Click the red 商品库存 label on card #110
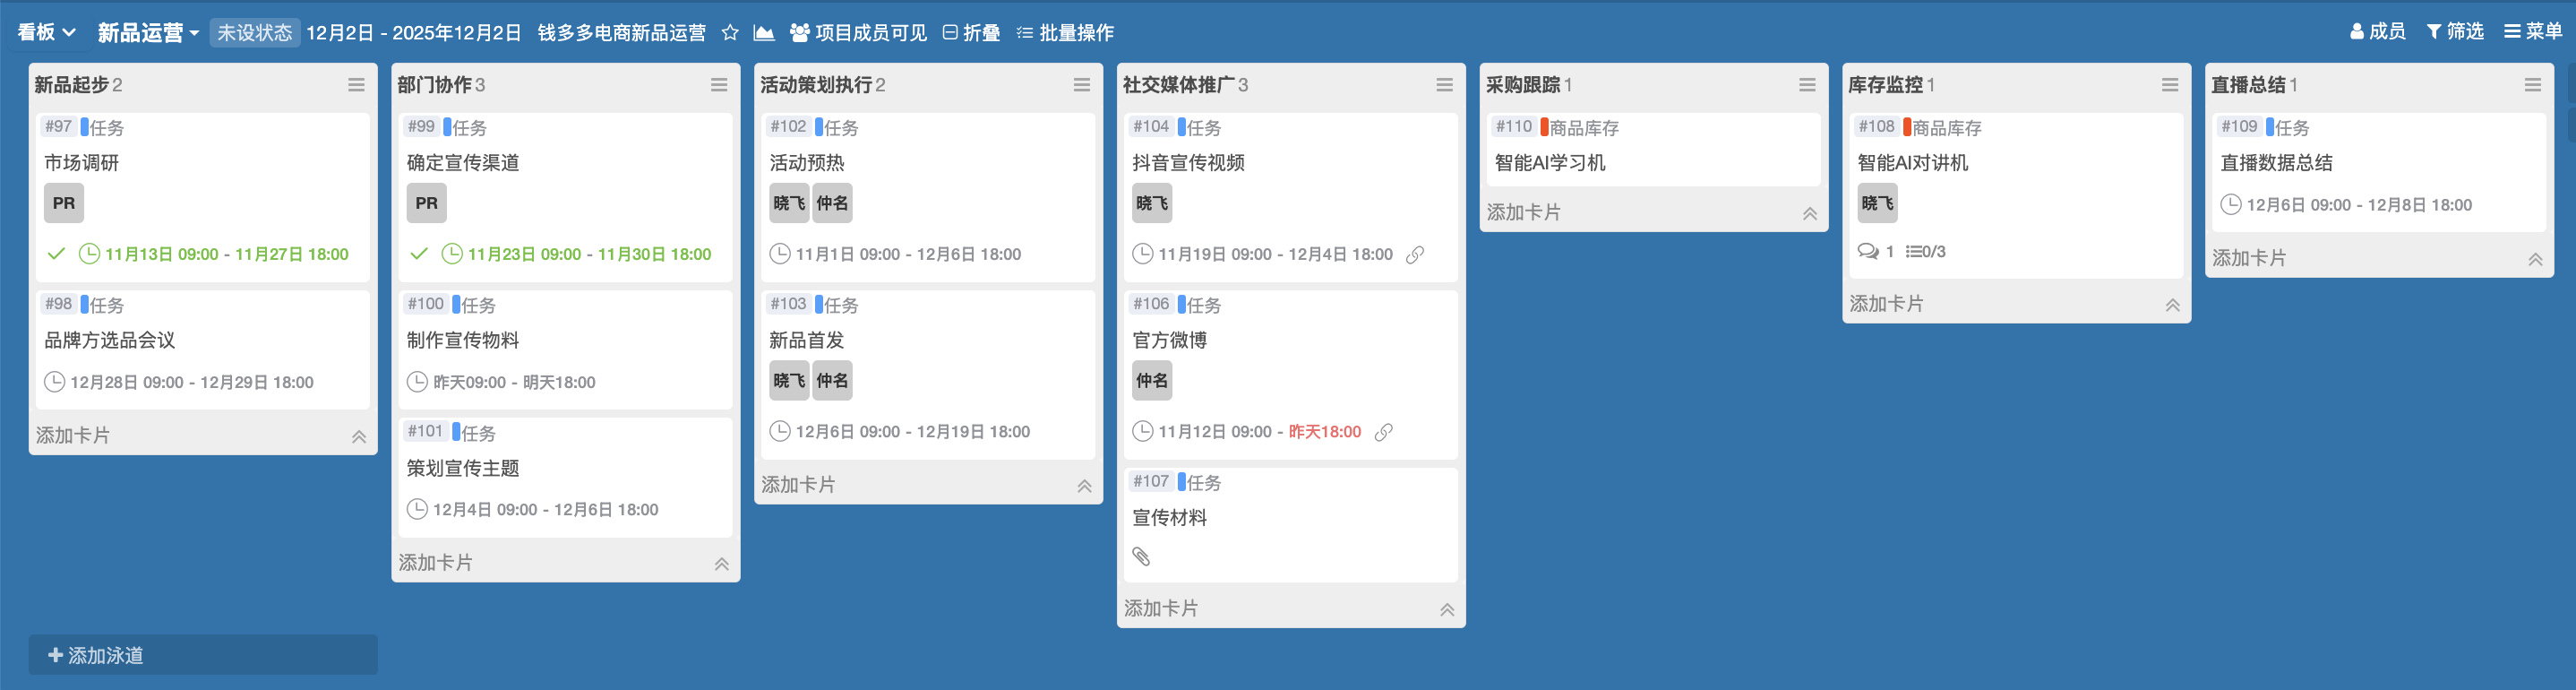 [x=1582, y=128]
